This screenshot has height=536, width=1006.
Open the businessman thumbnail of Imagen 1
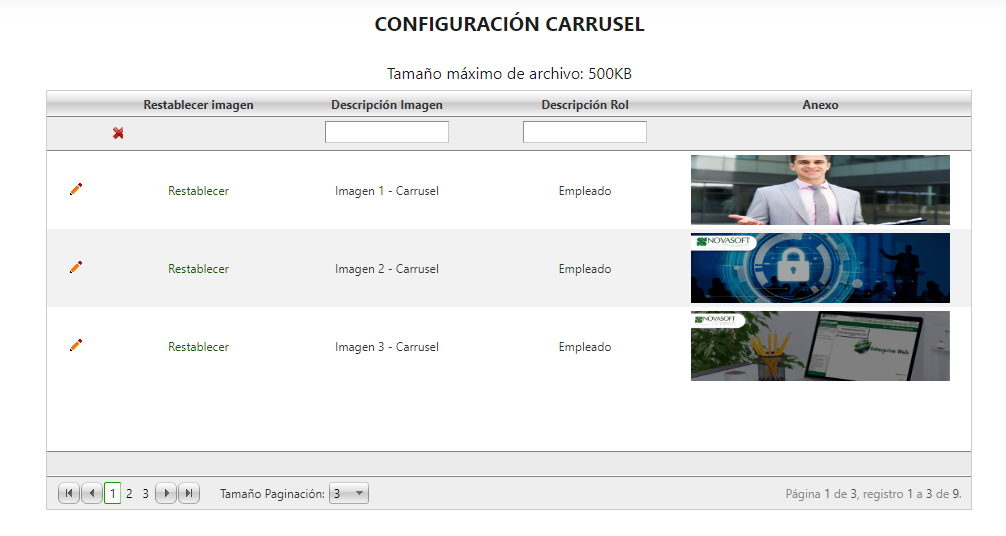[x=820, y=190]
